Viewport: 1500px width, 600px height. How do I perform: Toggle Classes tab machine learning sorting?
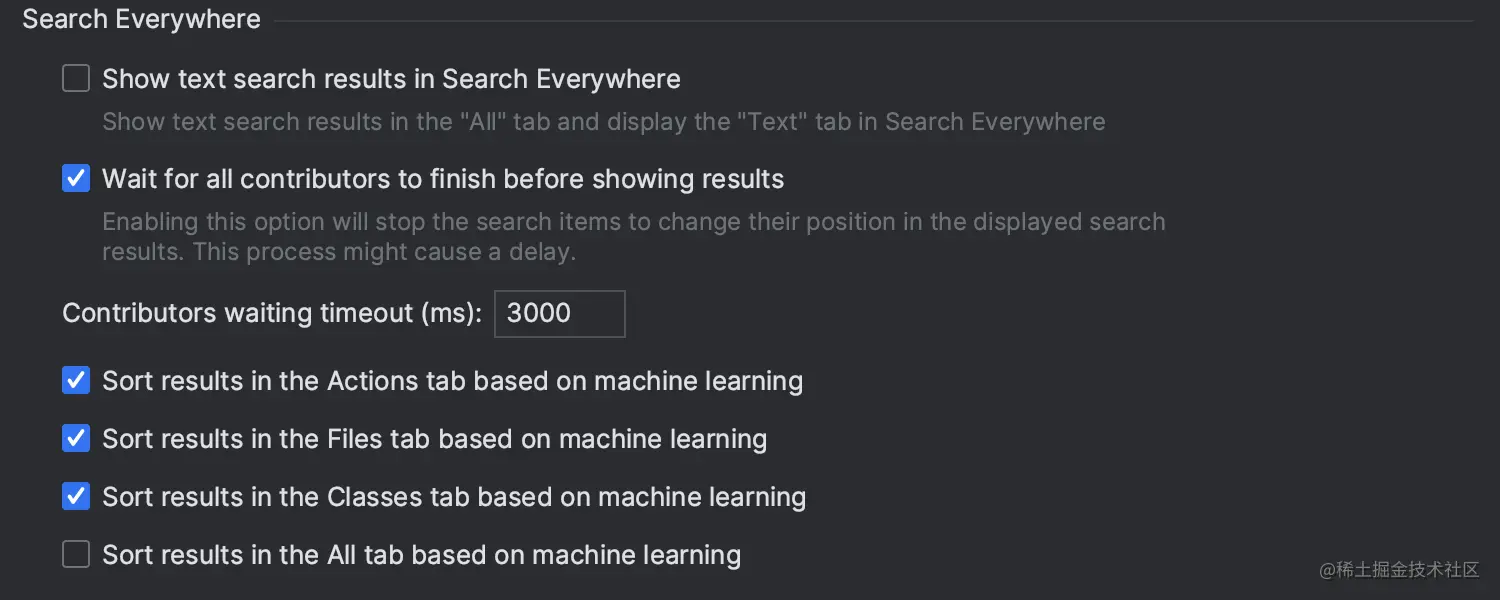tap(76, 496)
